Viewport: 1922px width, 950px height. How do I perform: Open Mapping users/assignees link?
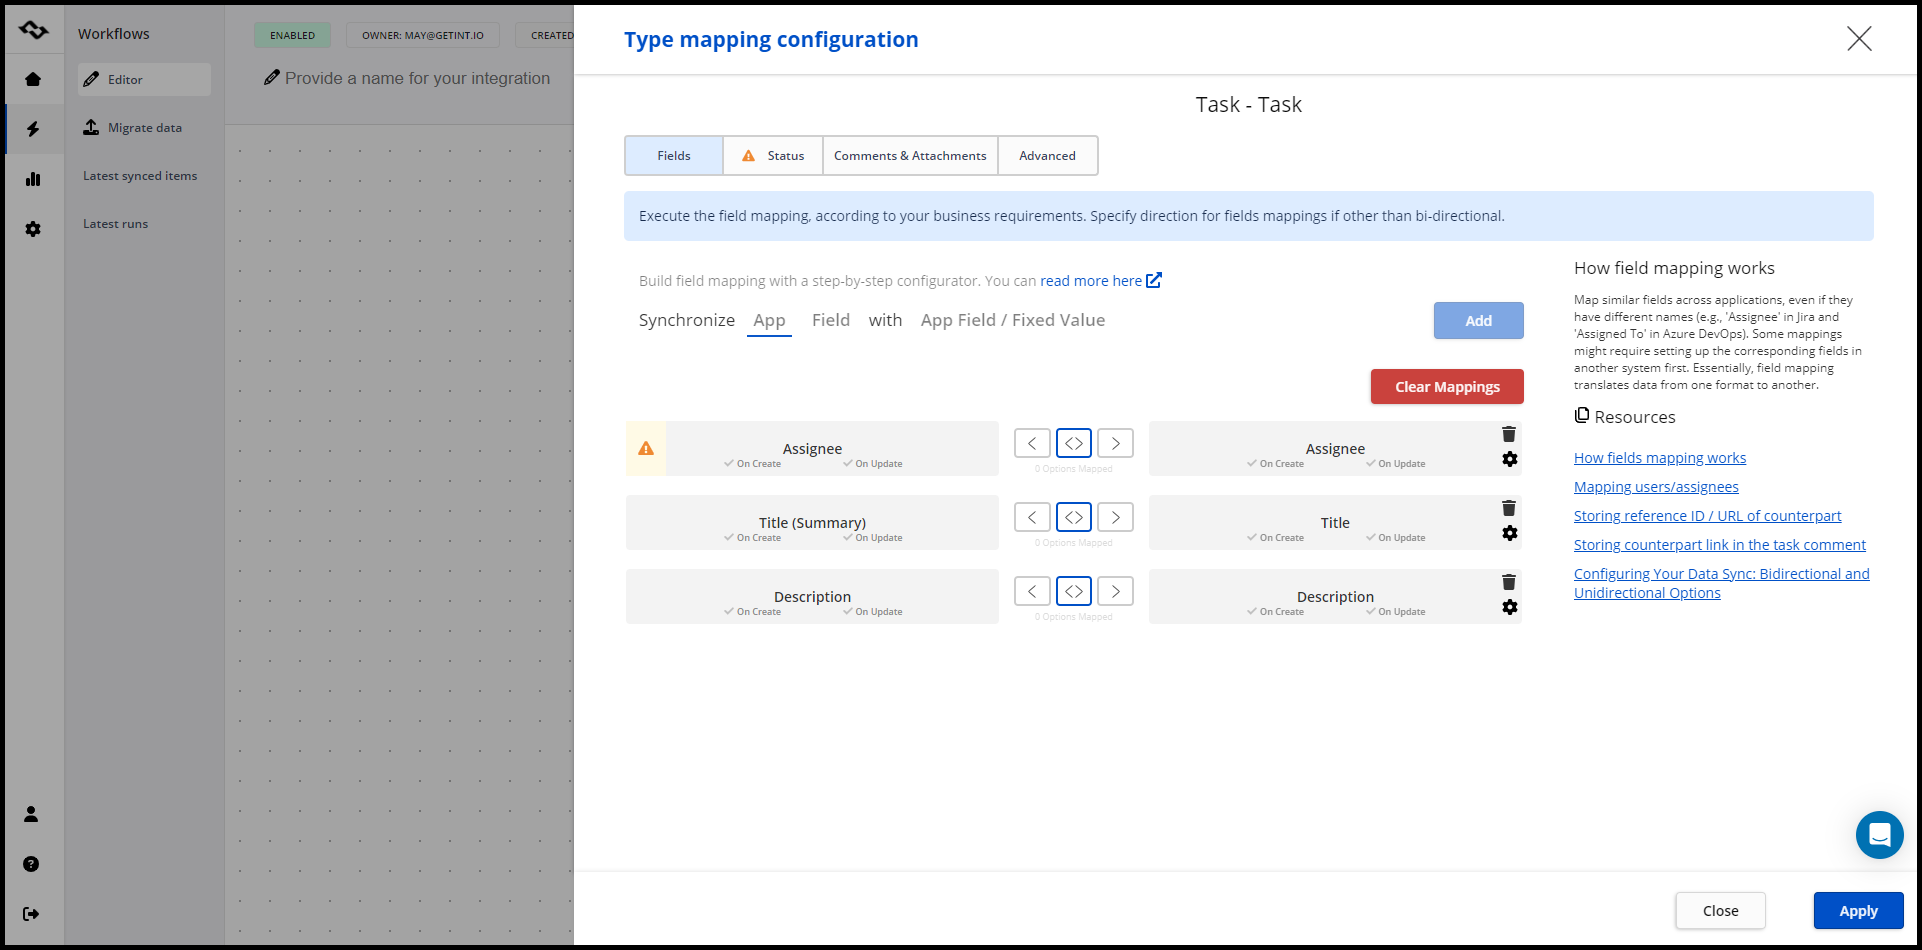coord(1655,487)
